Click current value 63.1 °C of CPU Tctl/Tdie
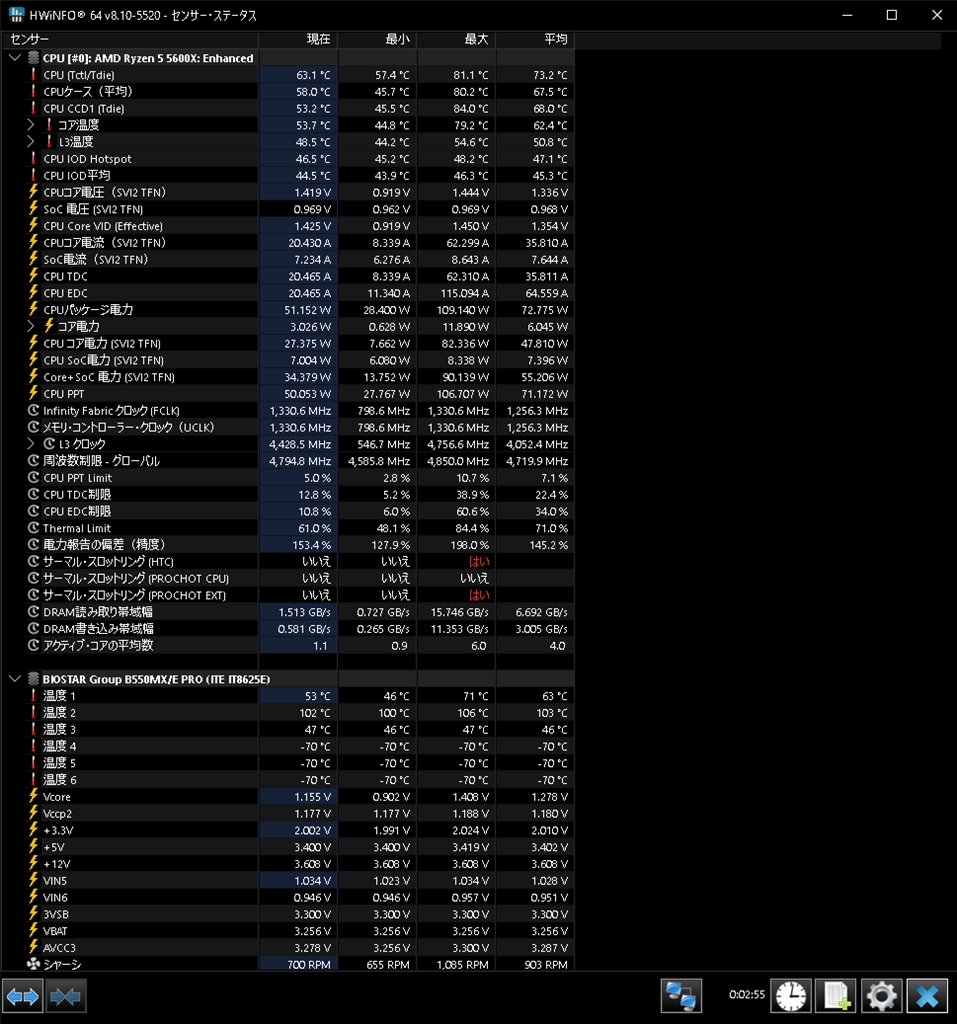The height and width of the screenshot is (1024, 957). [x=313, y=75]
